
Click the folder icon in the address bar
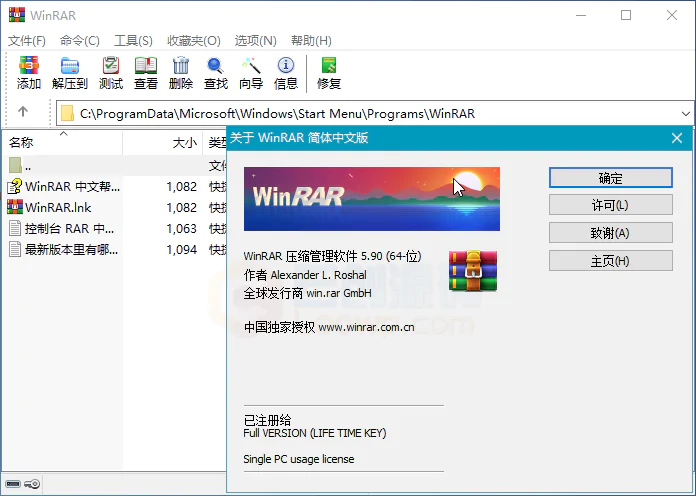[x=67, y=113]
